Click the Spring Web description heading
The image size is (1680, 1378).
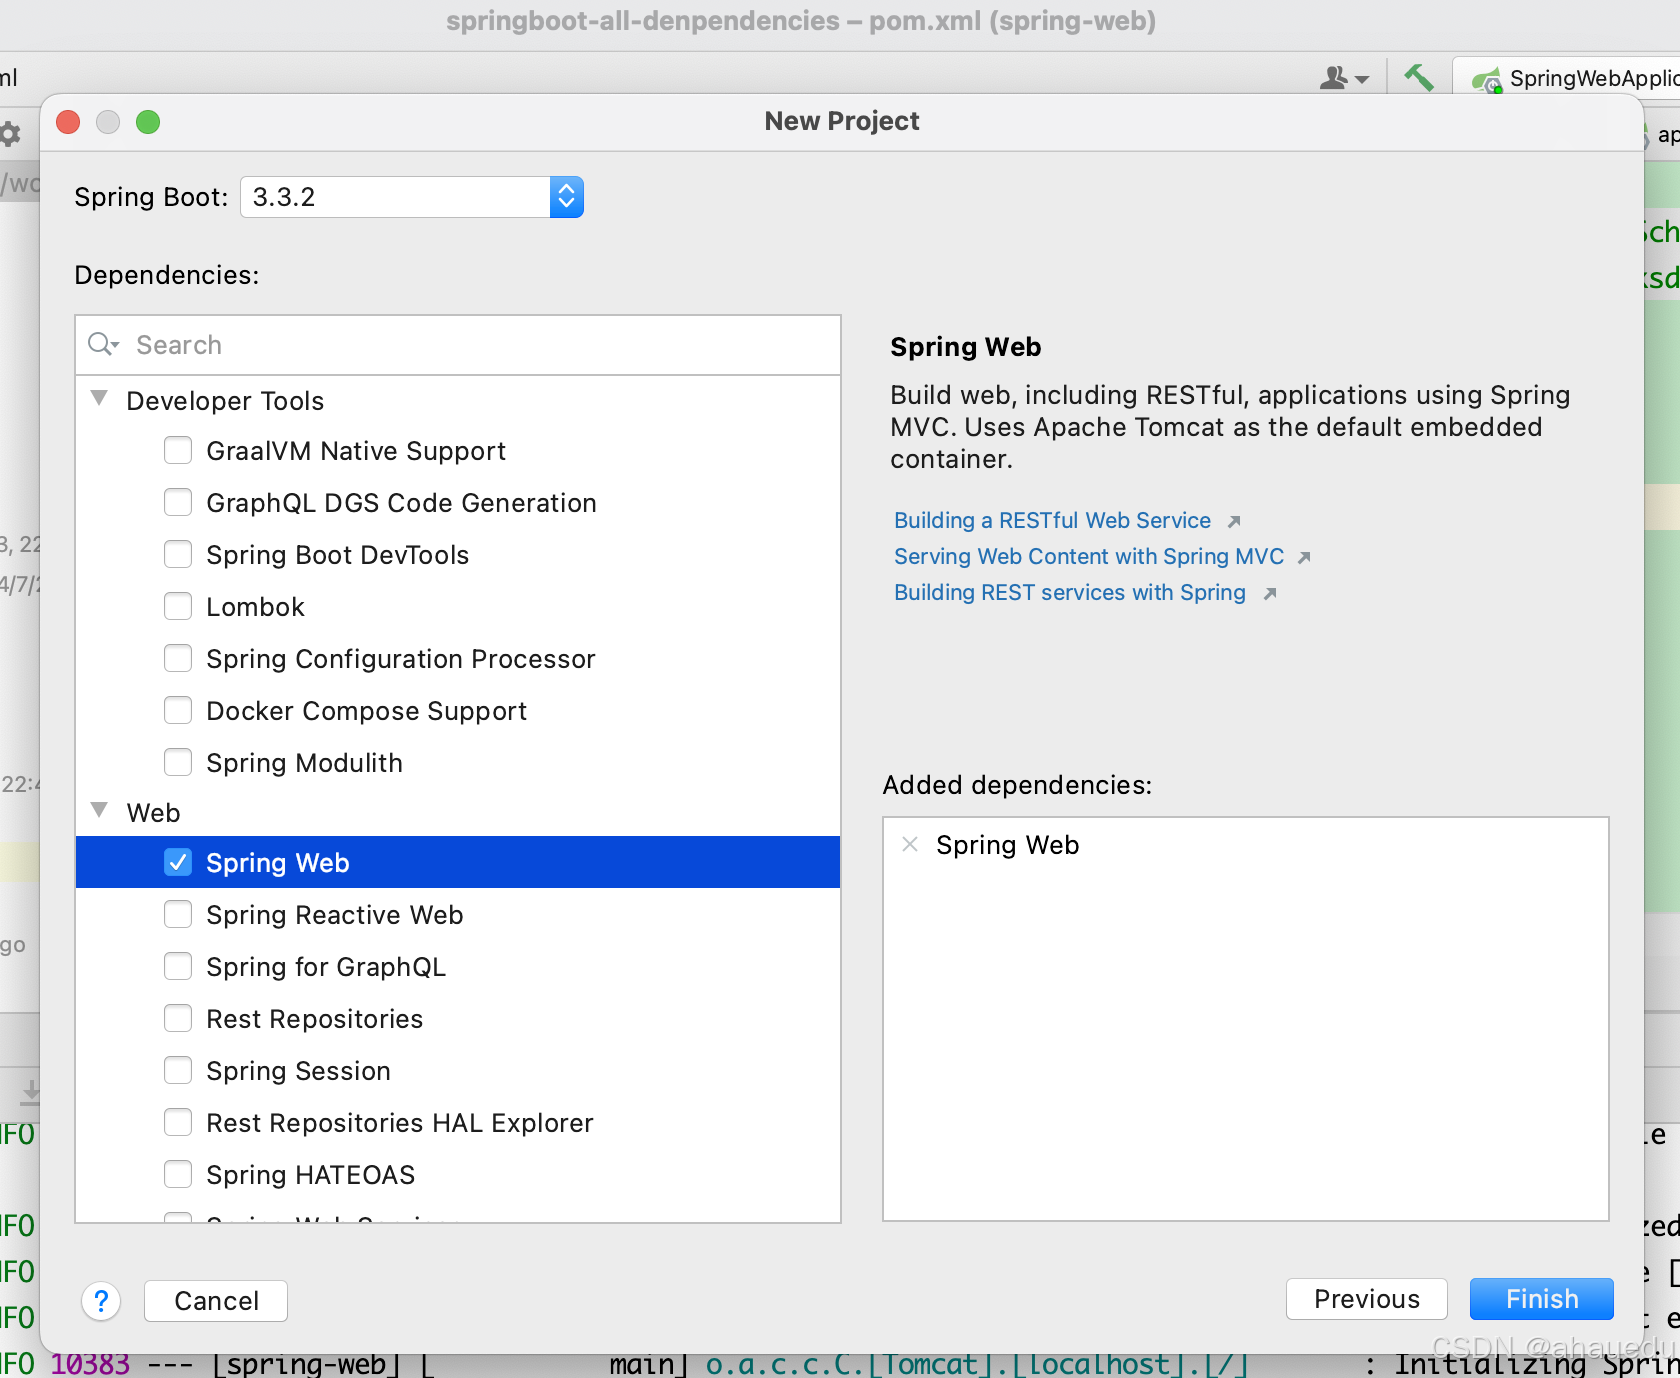point(965,347)
